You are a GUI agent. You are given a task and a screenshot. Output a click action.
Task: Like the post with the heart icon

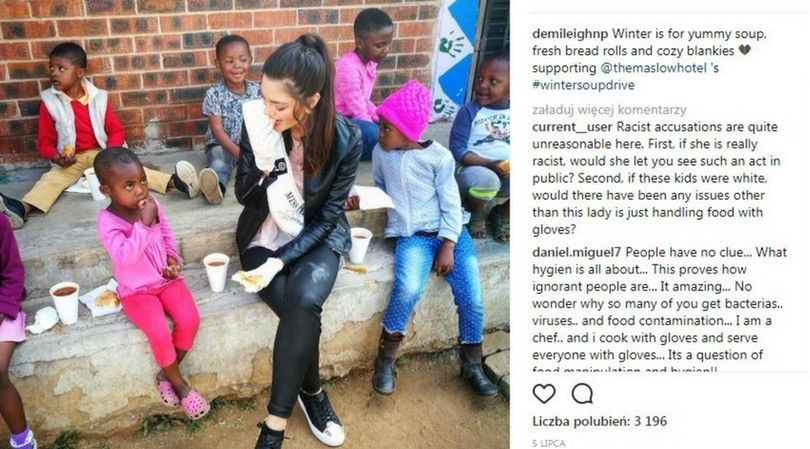[544, 394]
